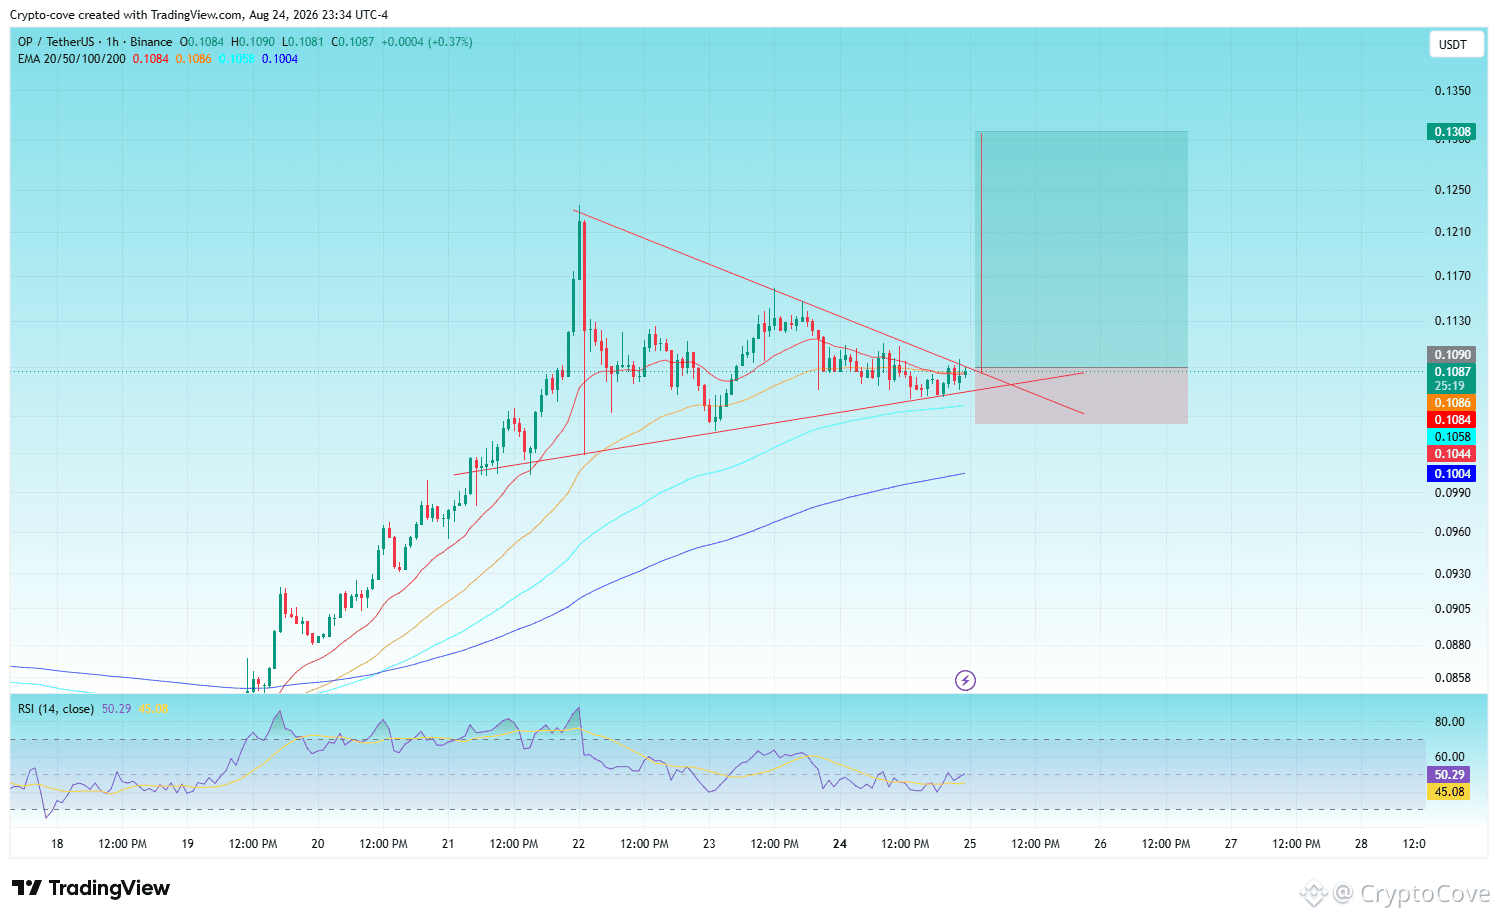Click the 60.00 level on the RSI axis
The height and width of the screenshot is (918, 1498).
tap(1450, 757)
